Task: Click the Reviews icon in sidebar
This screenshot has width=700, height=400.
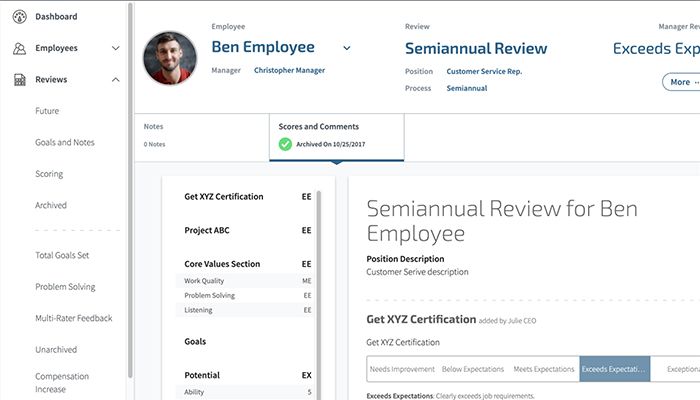Action: click(x=19, y=80)
